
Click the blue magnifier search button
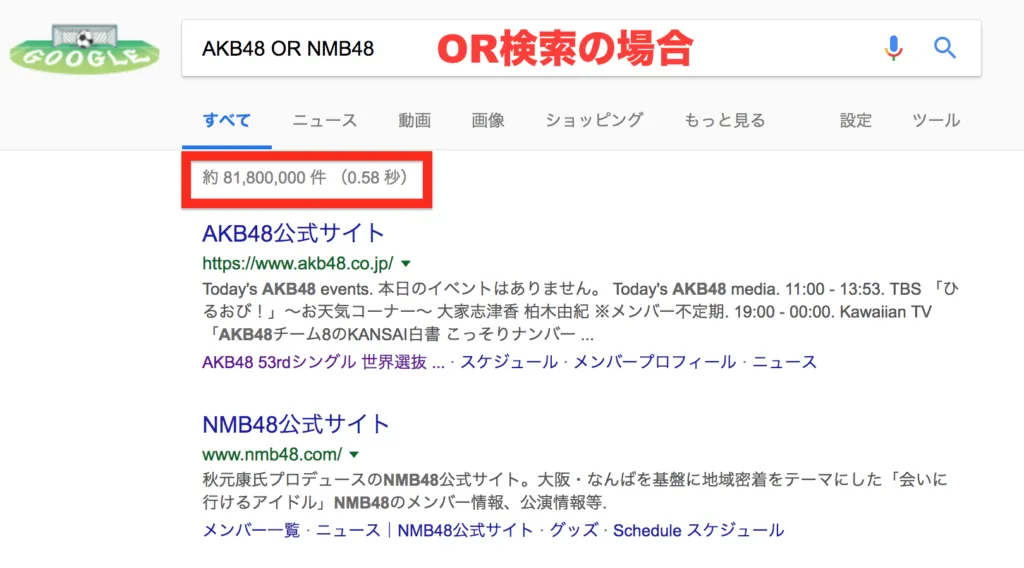pyautogui.click(x=944, y=48)
